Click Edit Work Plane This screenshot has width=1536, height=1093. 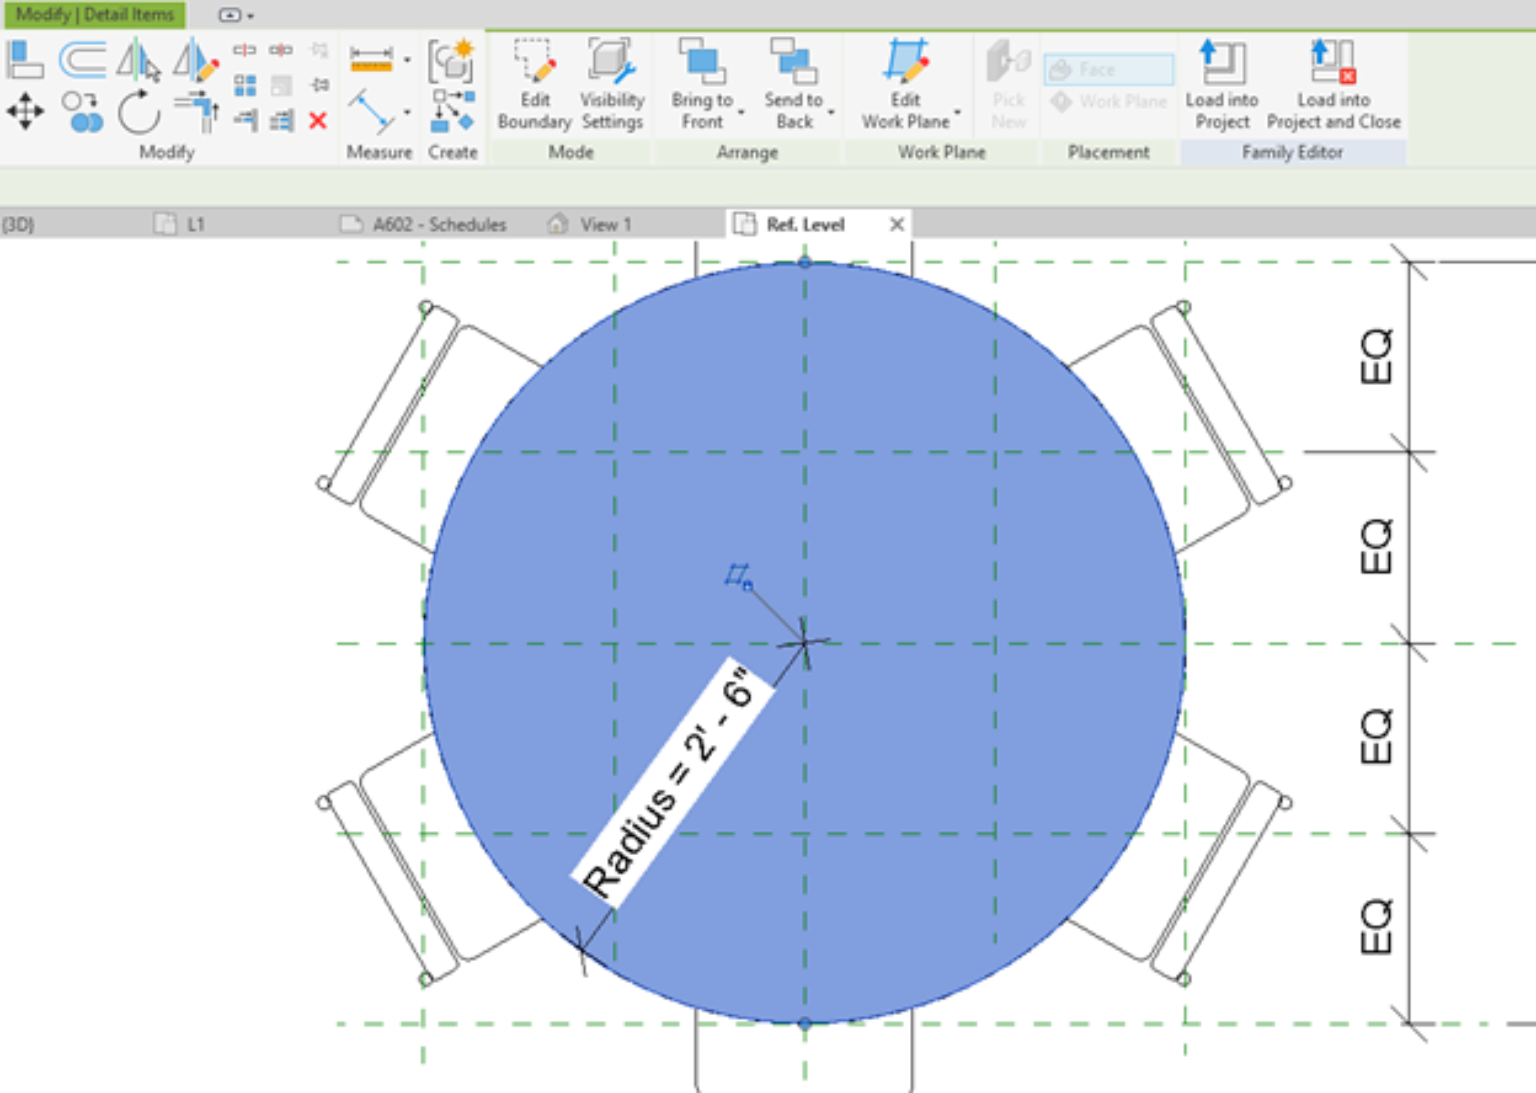[x=905, y=85]
